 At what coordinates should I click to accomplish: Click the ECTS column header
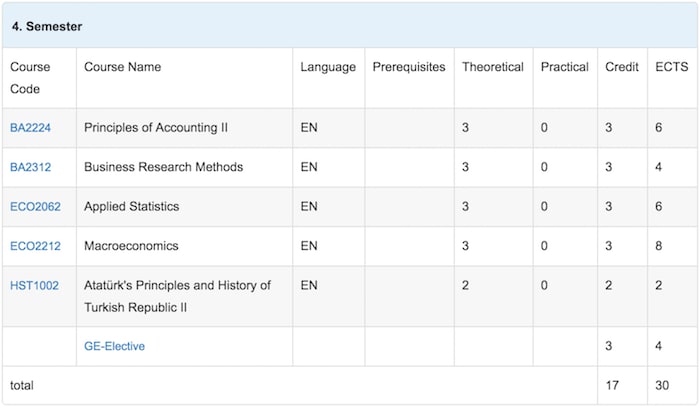tap(670, 67)
